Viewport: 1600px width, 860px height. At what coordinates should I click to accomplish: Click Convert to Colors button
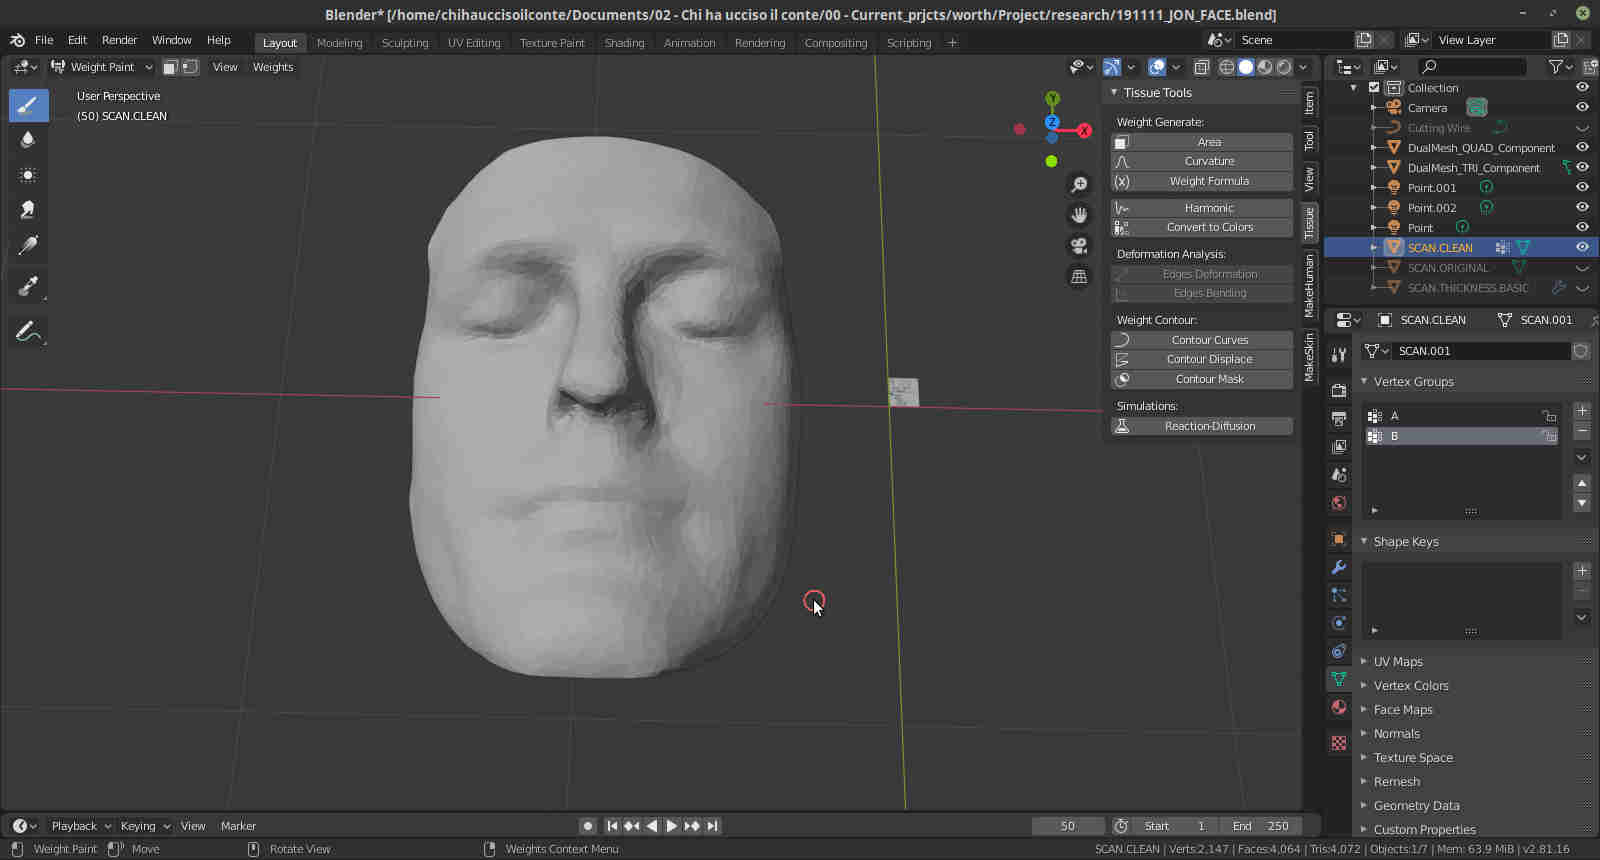click(1201, 227)
